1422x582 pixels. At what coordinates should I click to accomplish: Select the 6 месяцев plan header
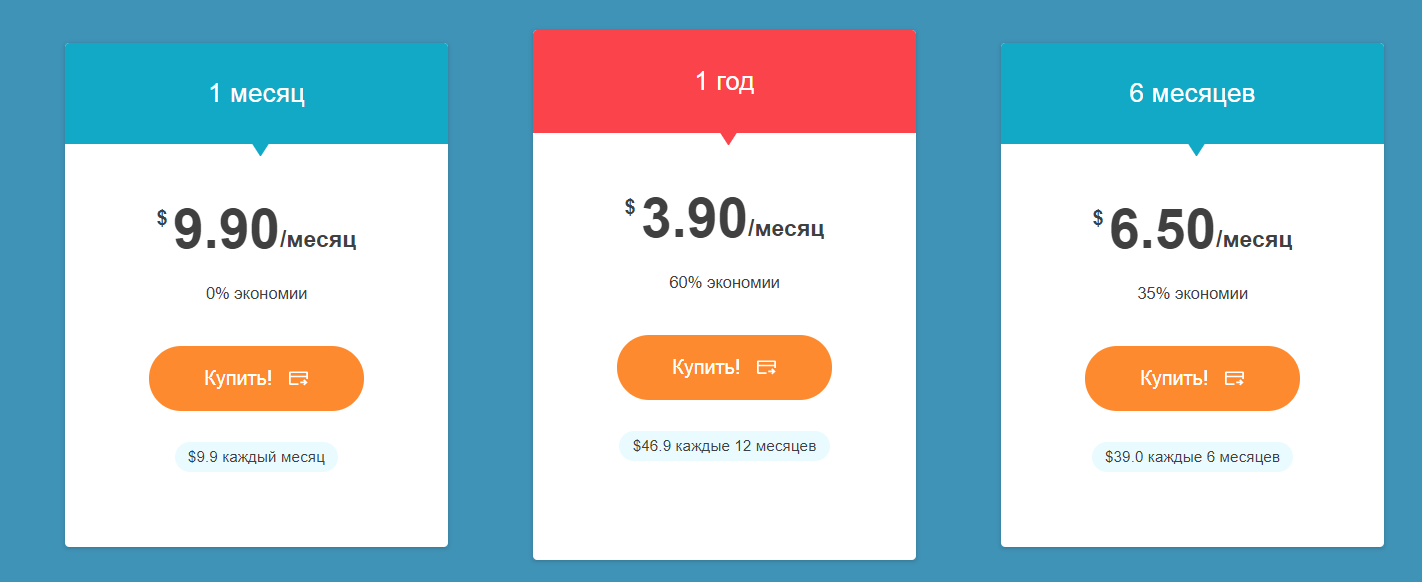[1192, 94]
